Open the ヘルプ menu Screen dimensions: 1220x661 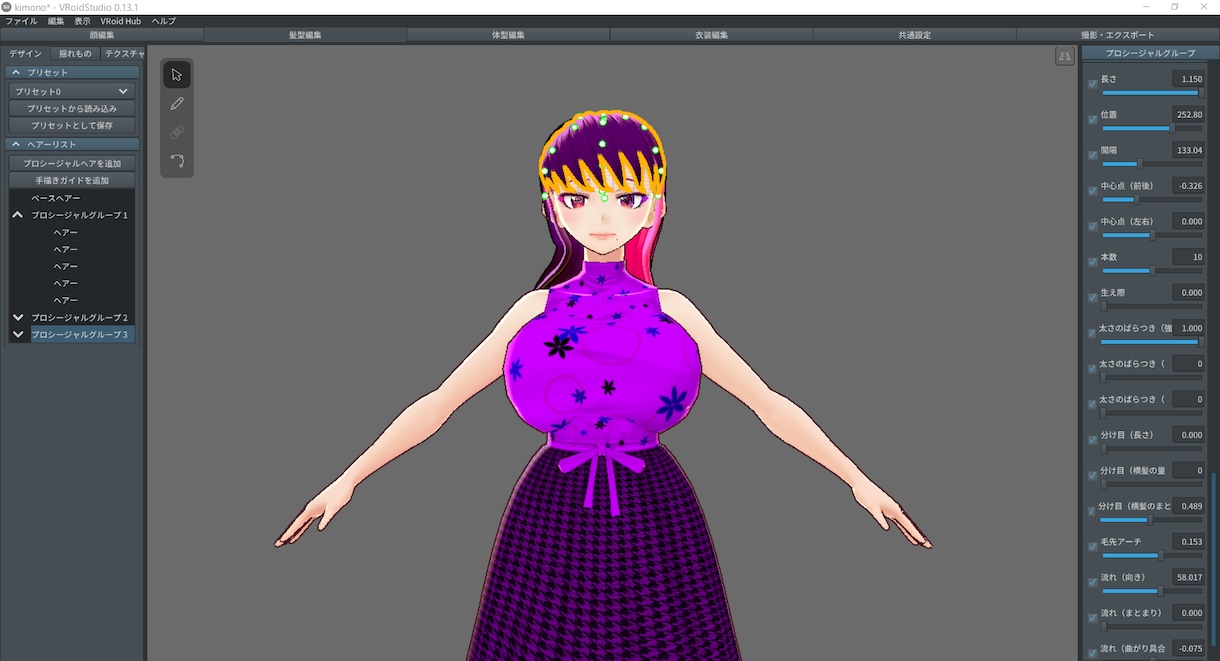pos(163,21)
